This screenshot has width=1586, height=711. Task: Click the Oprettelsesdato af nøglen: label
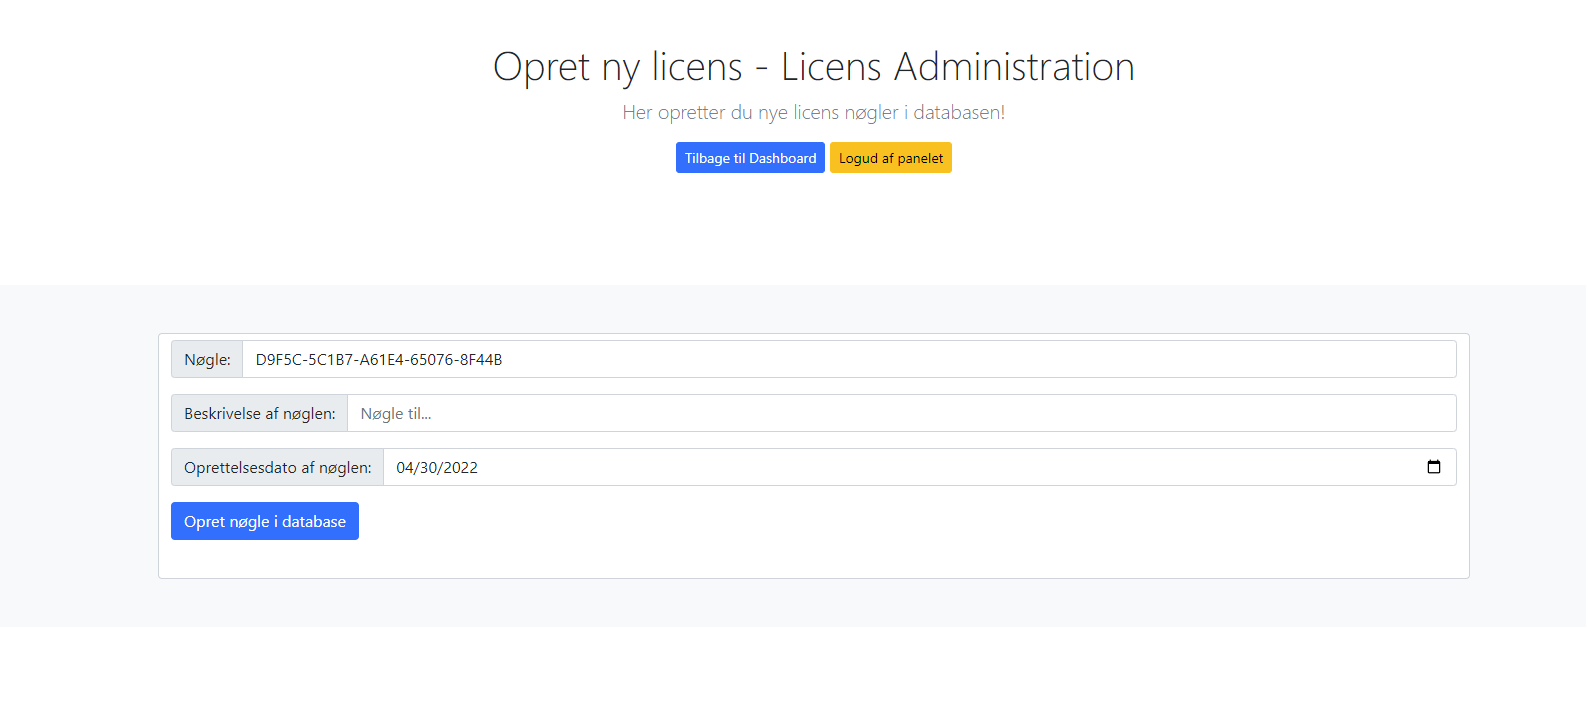pos(278,467)
